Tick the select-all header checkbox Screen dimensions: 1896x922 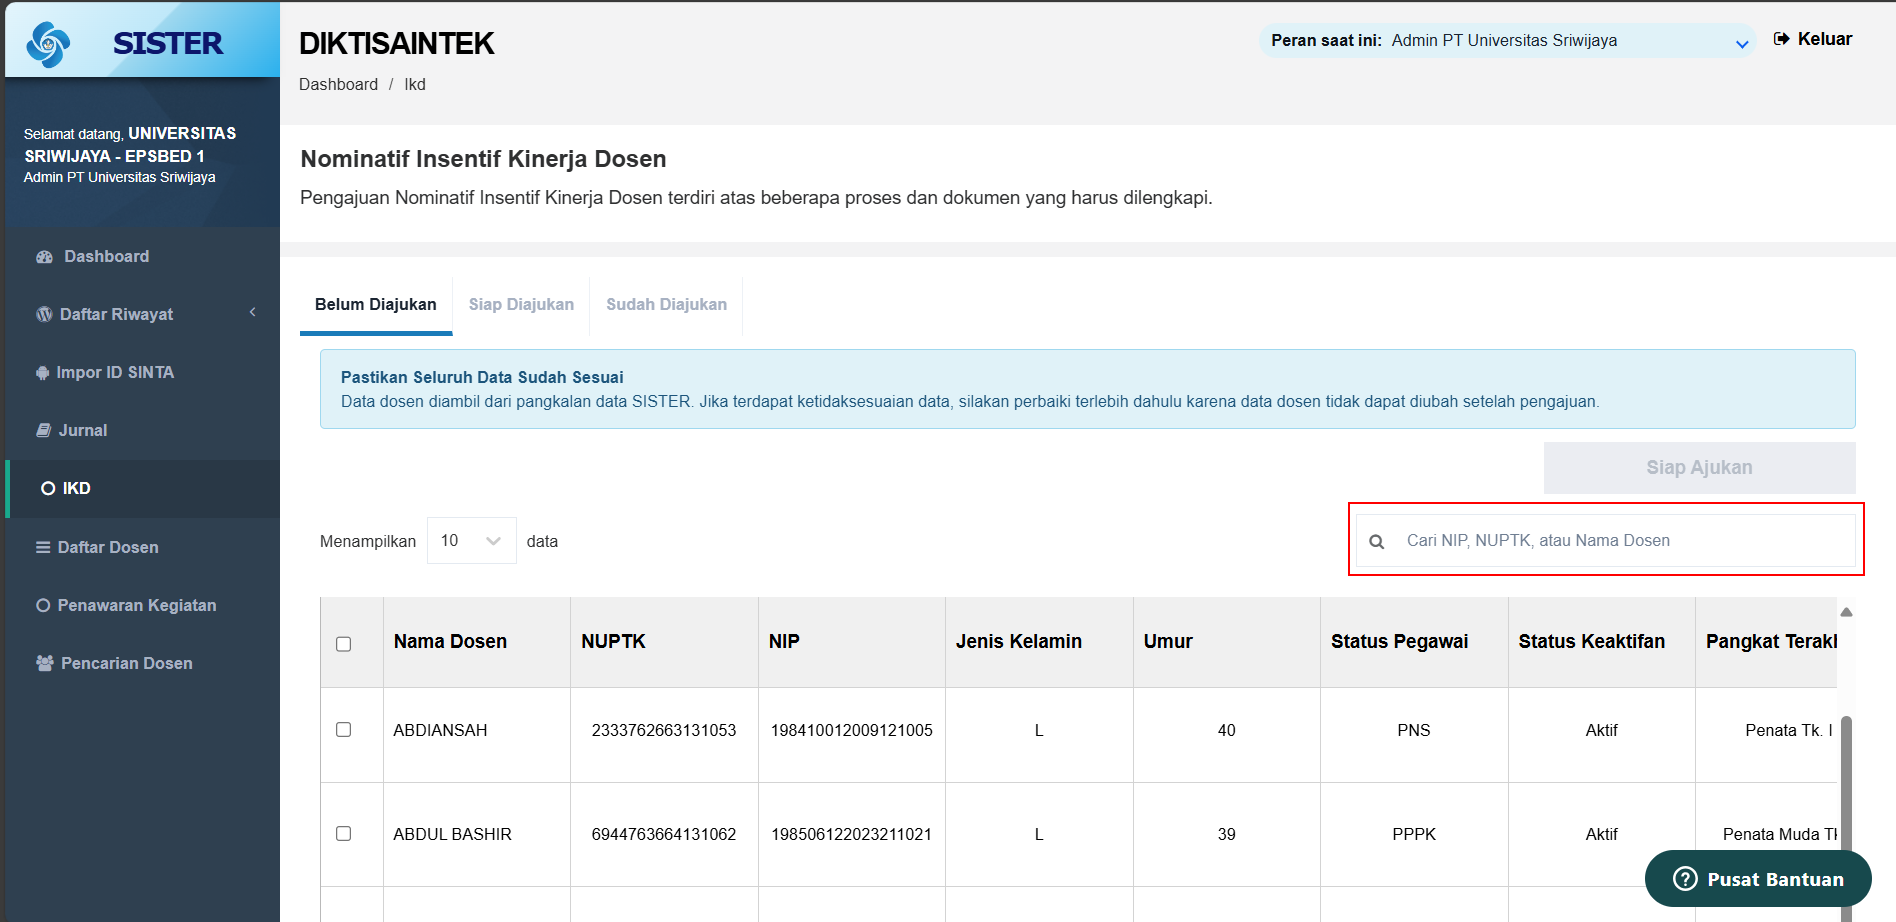point(344,644)
